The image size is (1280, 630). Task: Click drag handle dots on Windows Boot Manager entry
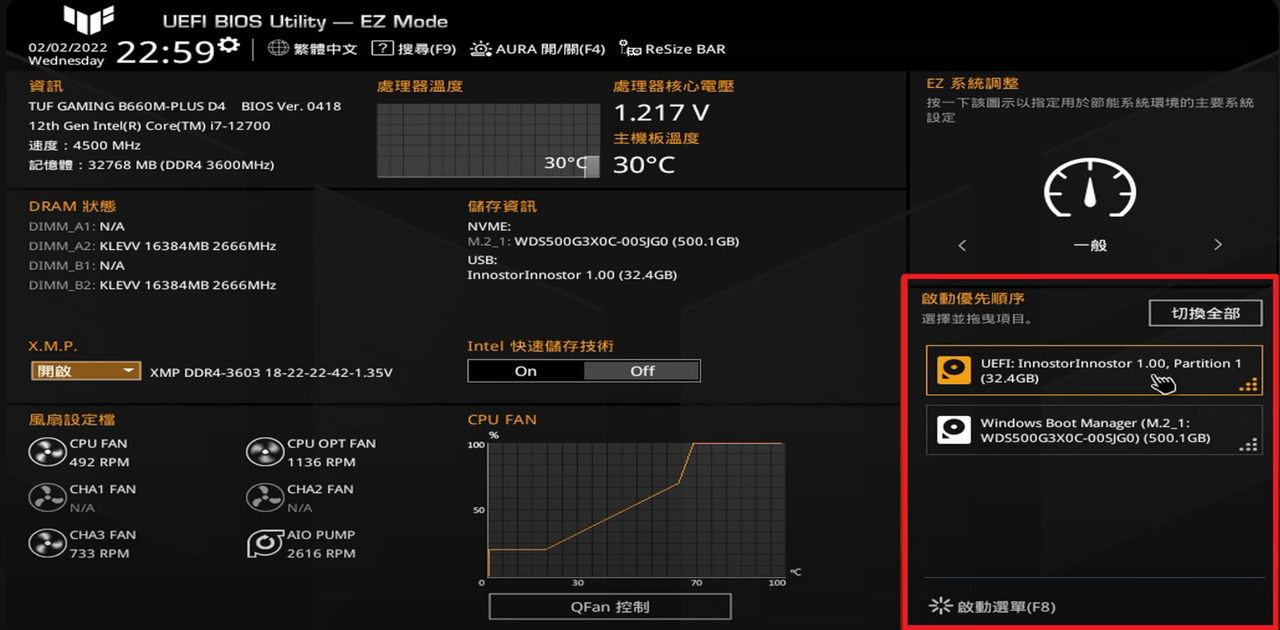[1248, 445]
